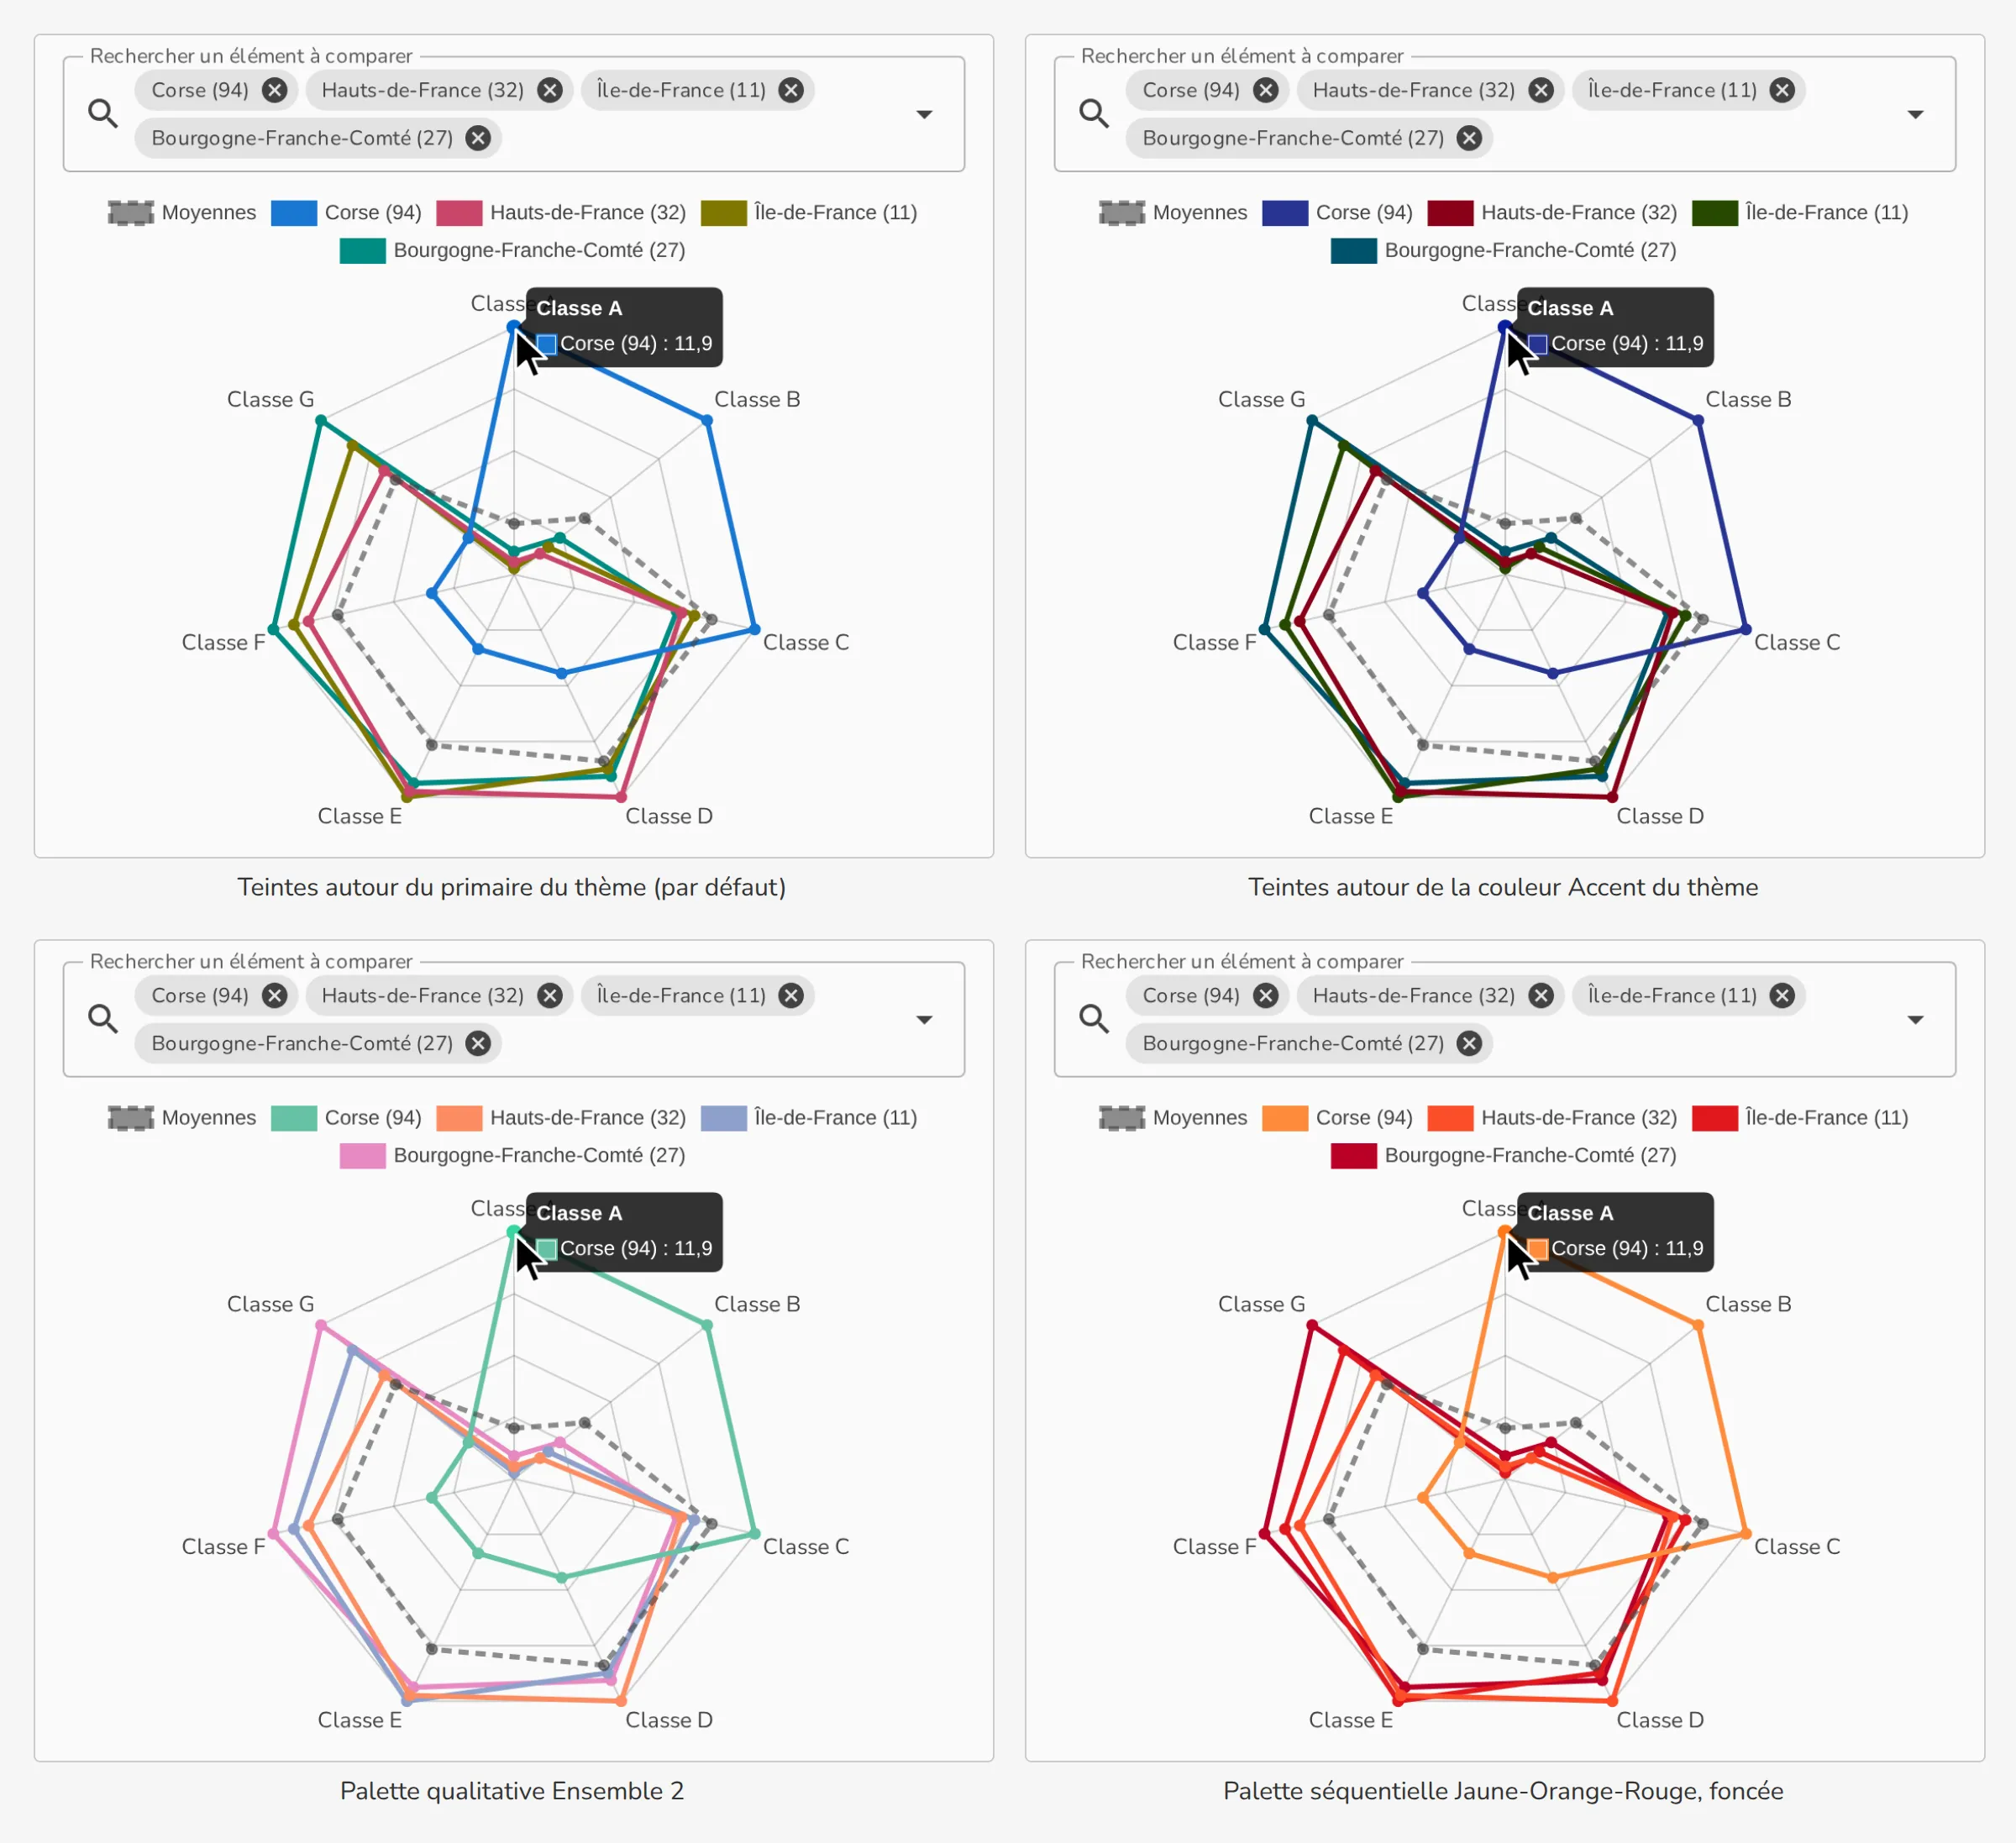Screen dimensions: 2016x1843
Task: Remove Hauts-de-France (32) chip in top-right panel
Action: point(1541,90)
